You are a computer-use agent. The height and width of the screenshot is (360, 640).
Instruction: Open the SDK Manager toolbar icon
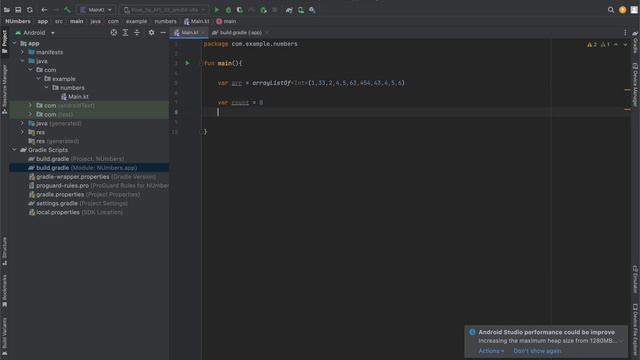tap(312, 10)
